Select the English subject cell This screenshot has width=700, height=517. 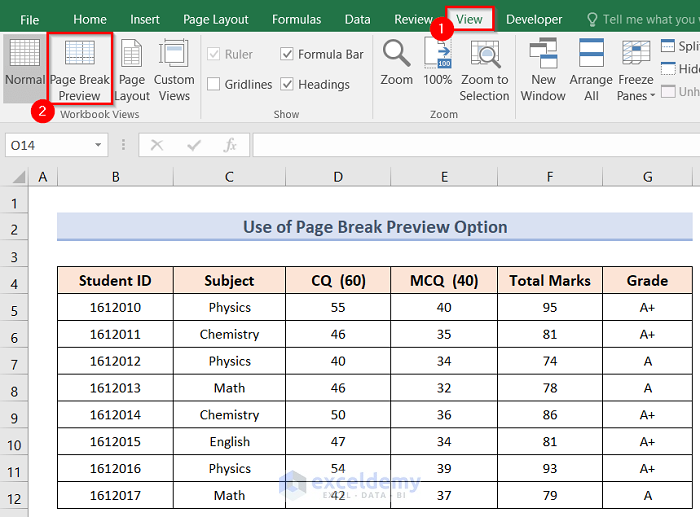point(229,442)
